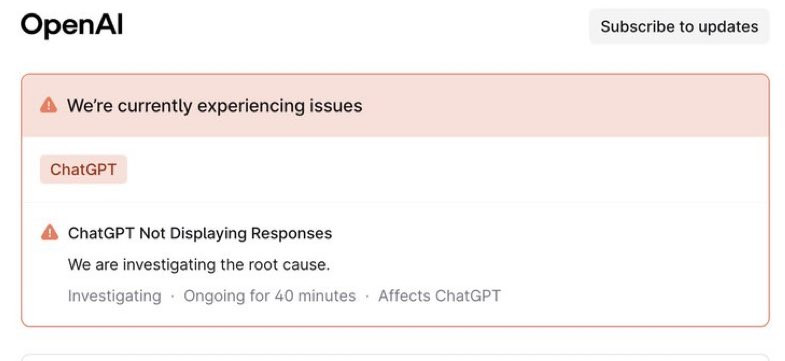
Task: Select the ChatGPT component tag
Action: [84, 169]
